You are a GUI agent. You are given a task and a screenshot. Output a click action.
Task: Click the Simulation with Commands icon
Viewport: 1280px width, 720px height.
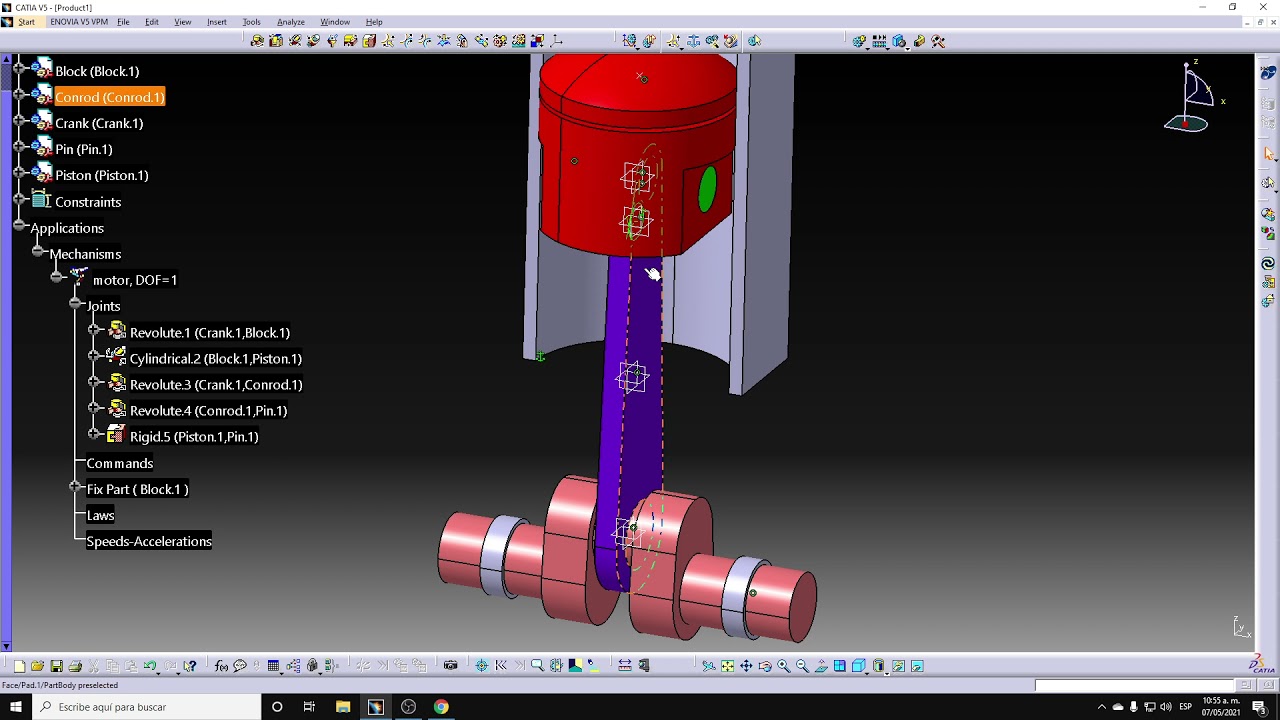(x=629, y=41)
